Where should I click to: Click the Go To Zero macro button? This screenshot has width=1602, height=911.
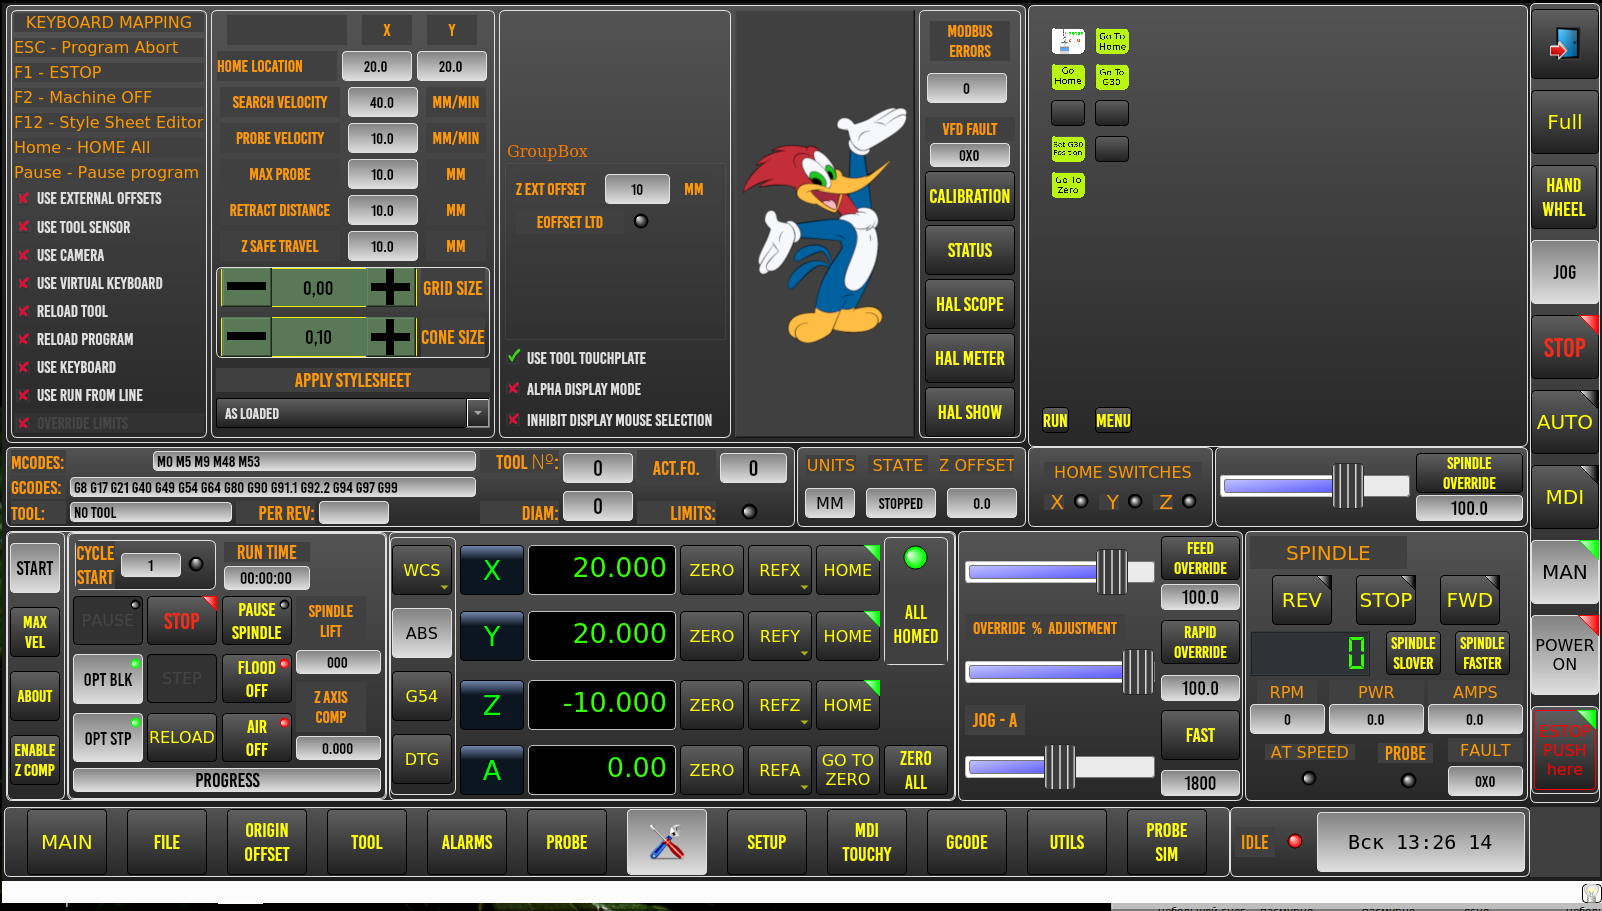coord(1068,185)
